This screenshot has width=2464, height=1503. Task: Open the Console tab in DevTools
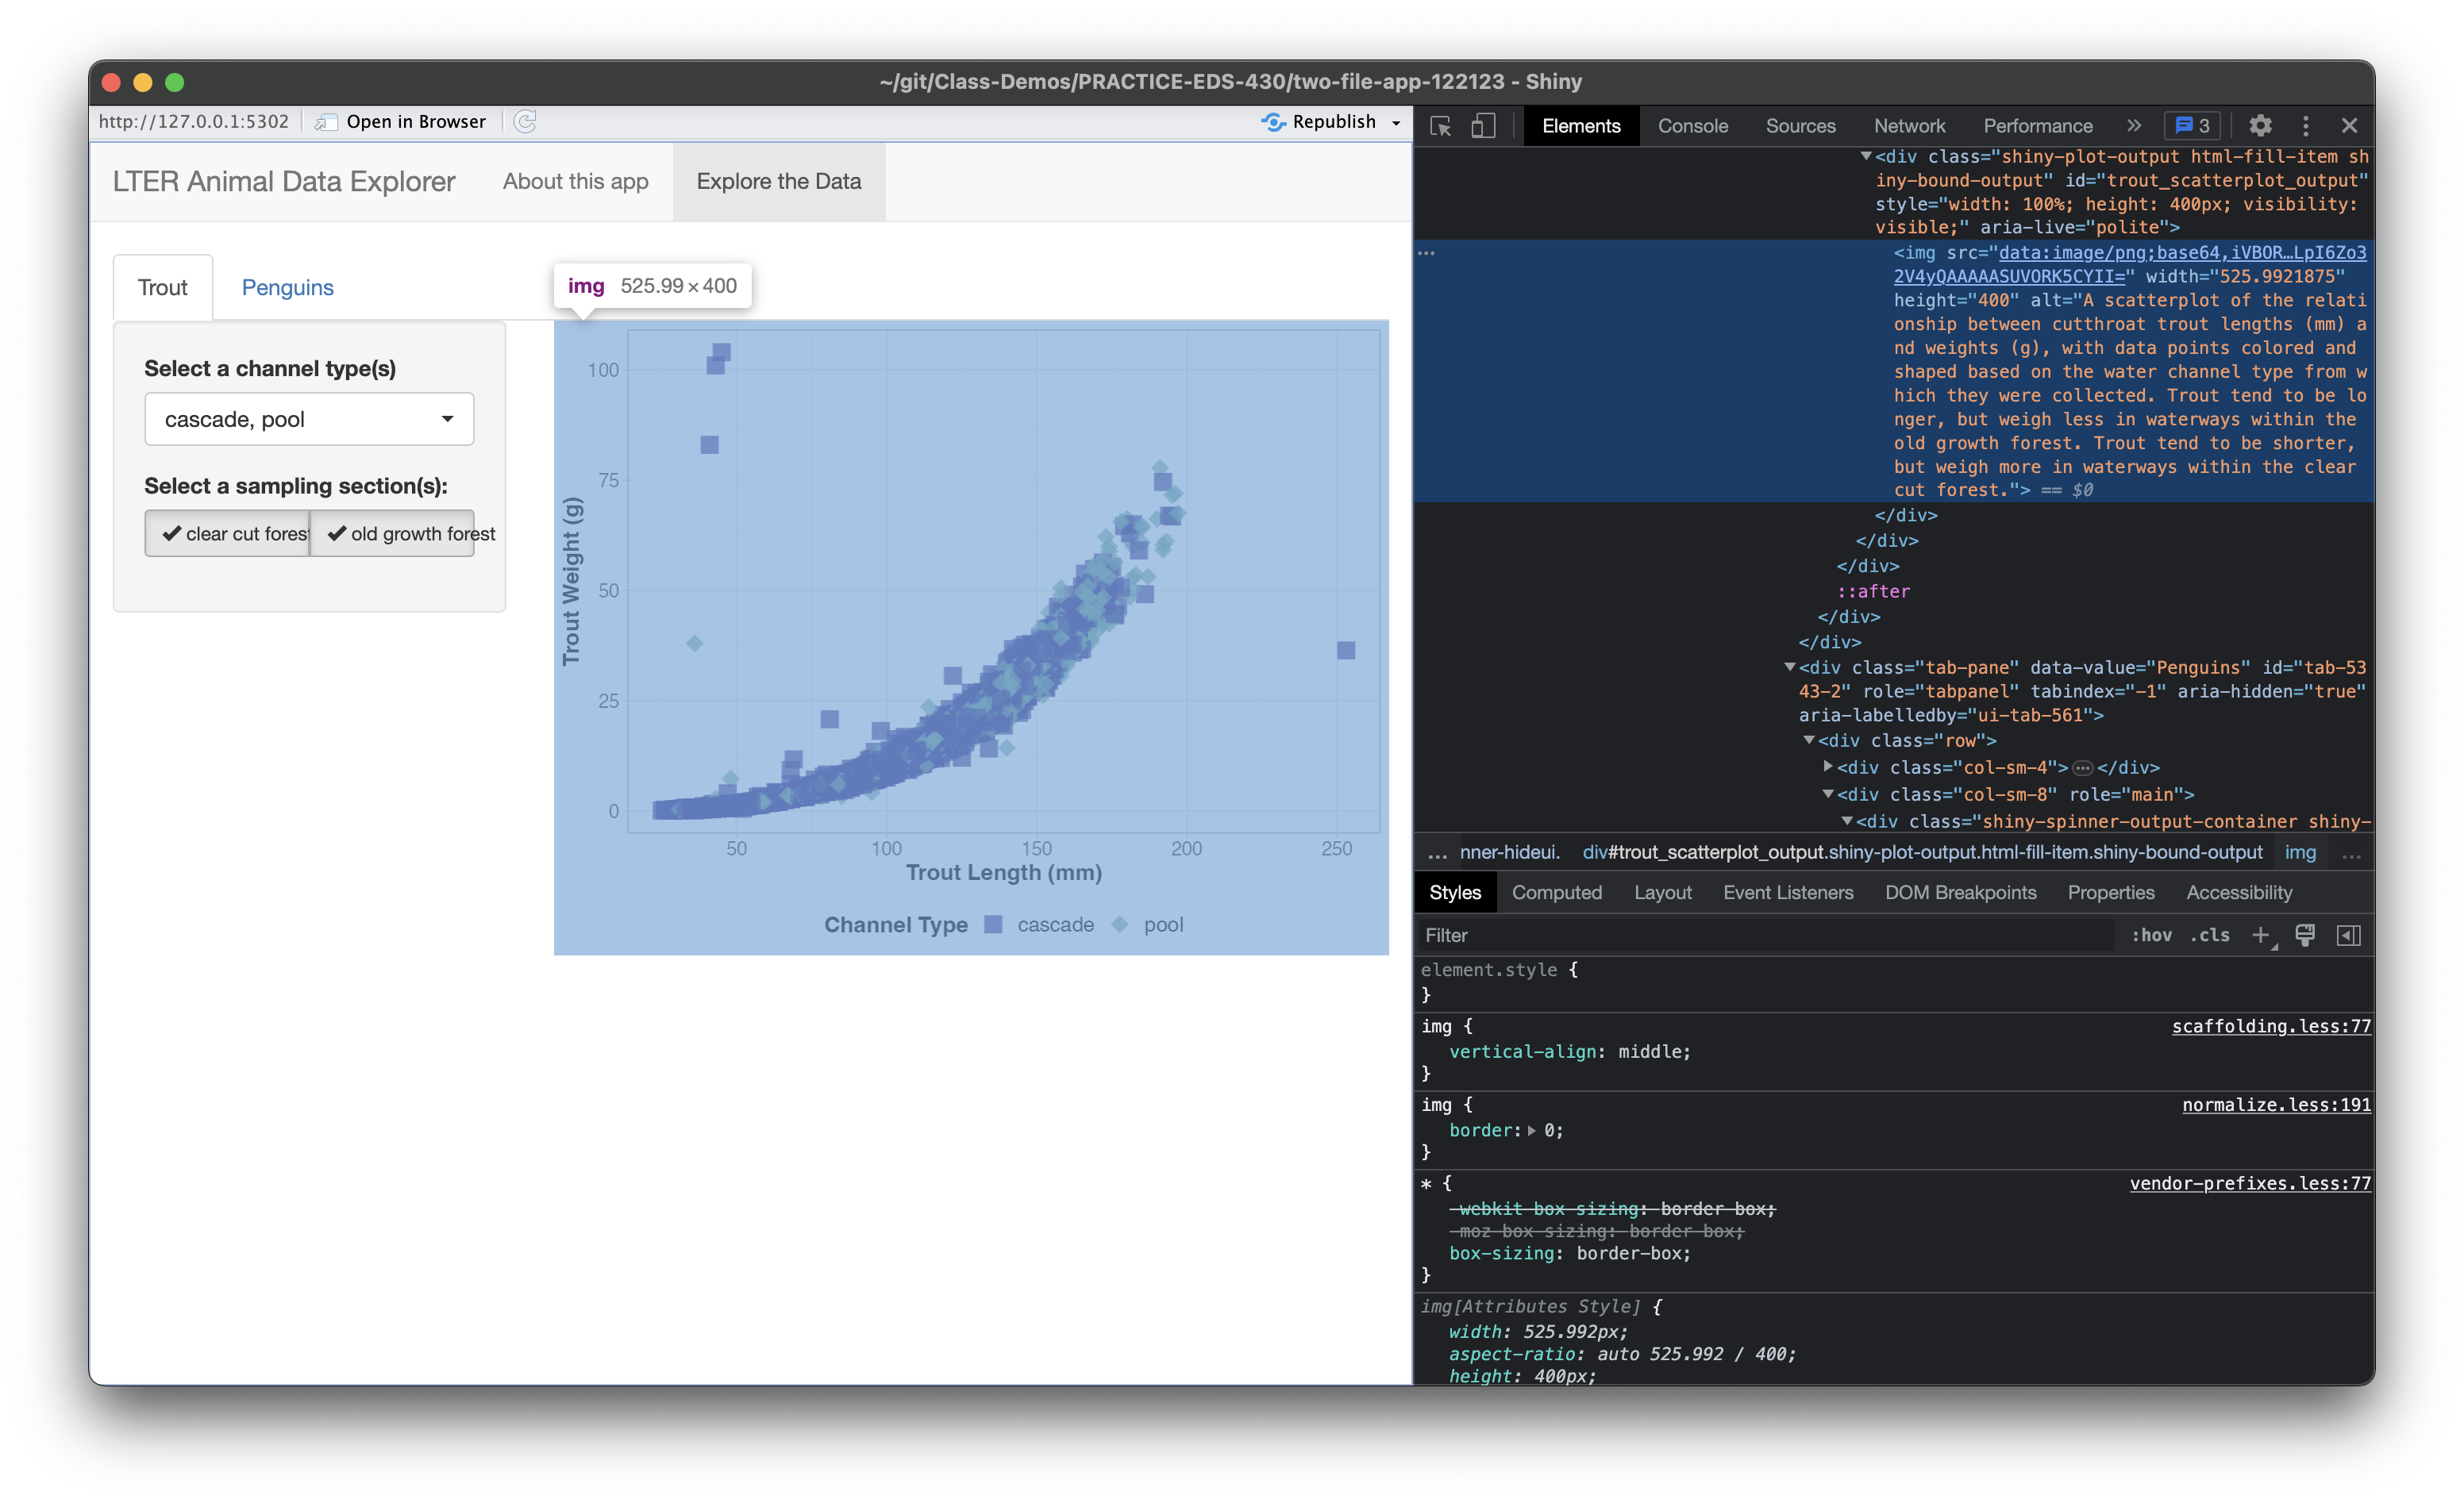1692,126
